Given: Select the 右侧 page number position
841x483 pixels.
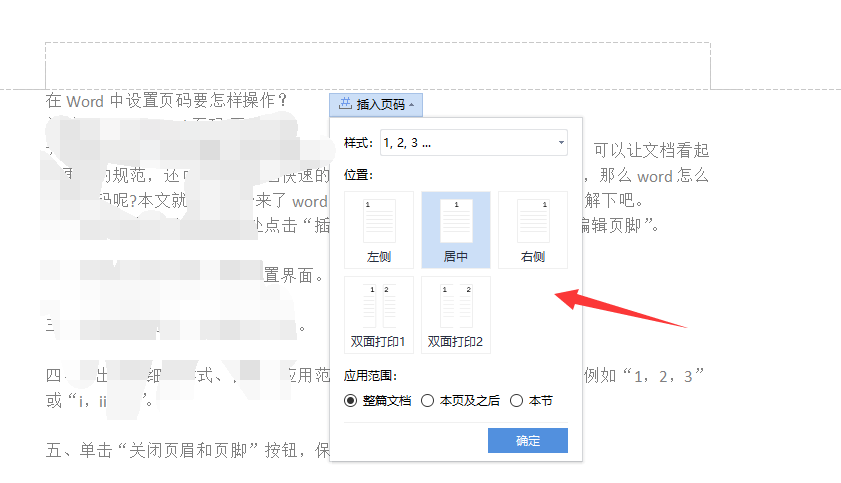Looking at the screenshot, I should pyautogui.click(x=533, y=230).
